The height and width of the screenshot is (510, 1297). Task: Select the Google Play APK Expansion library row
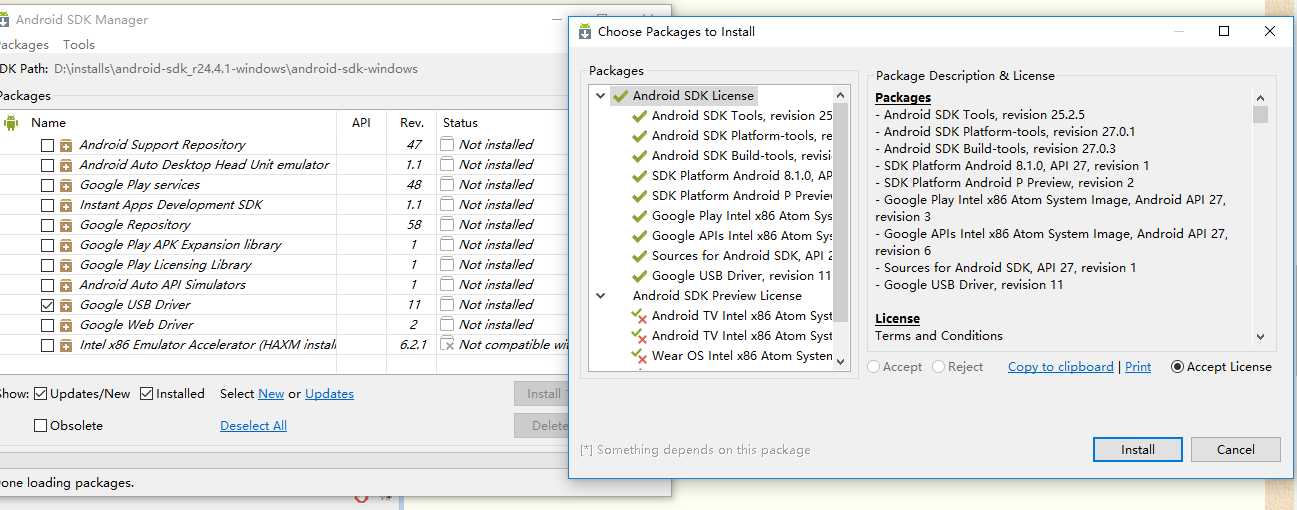point(180,245)
